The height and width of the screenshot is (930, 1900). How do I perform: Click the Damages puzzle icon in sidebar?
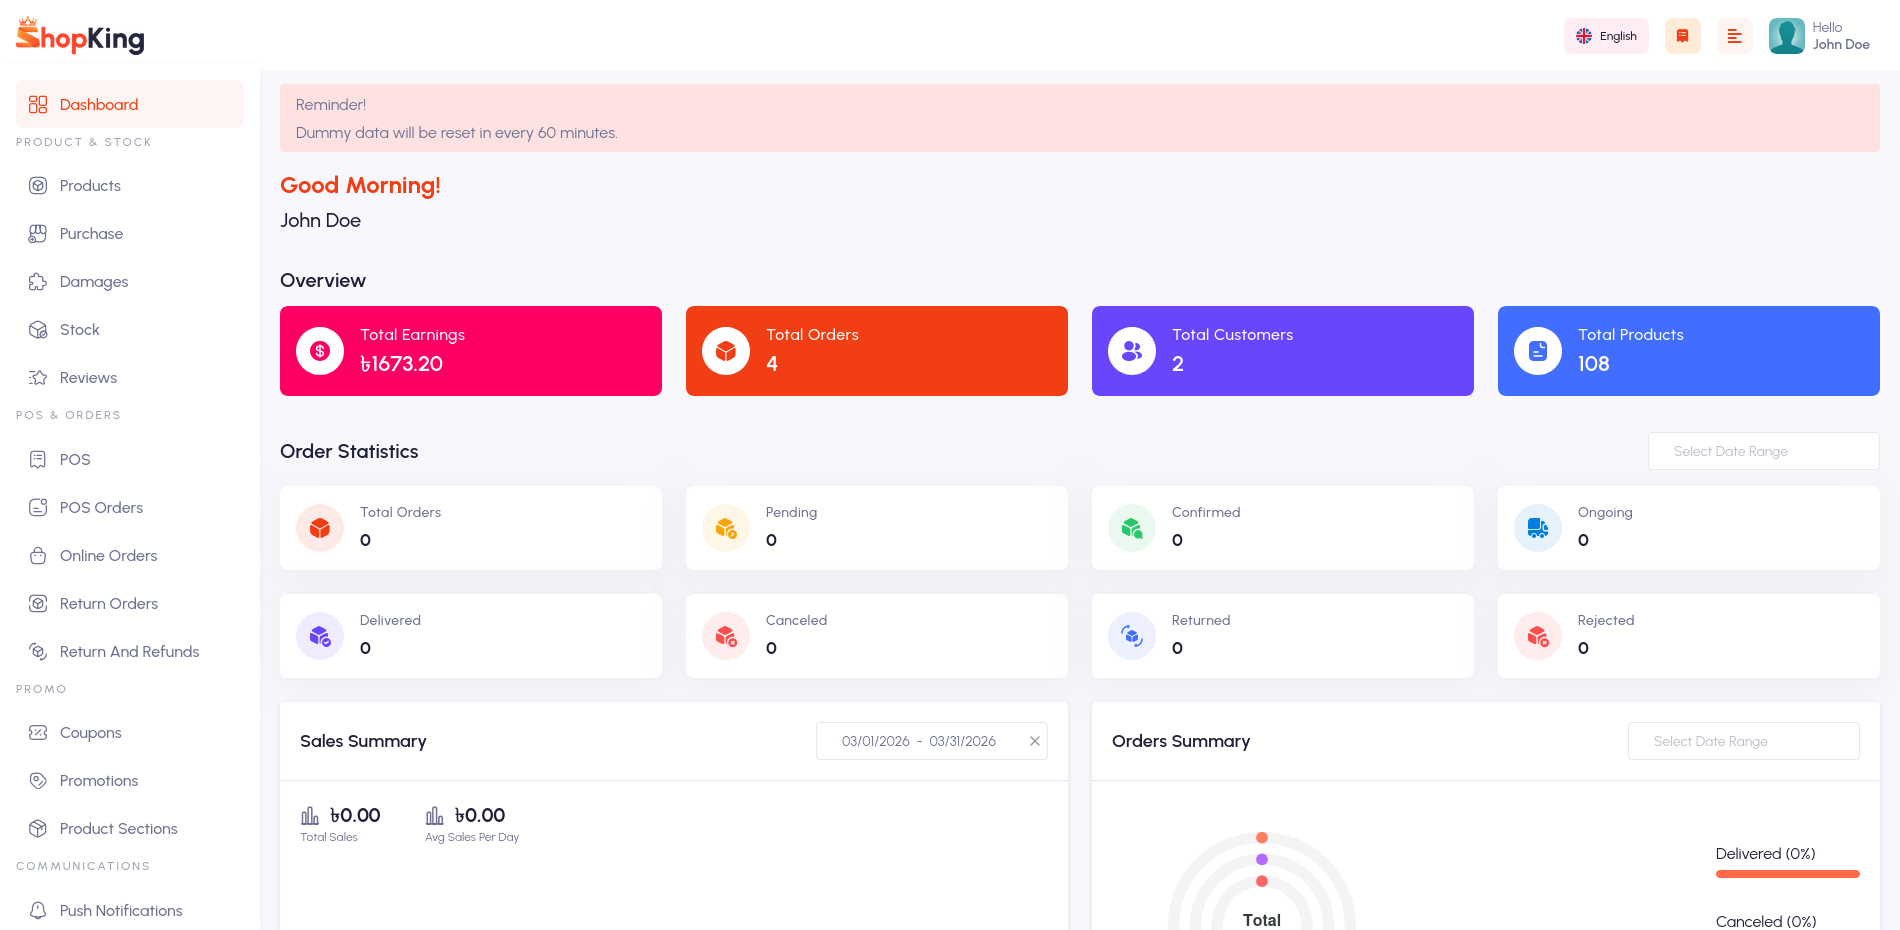(38, 282)
